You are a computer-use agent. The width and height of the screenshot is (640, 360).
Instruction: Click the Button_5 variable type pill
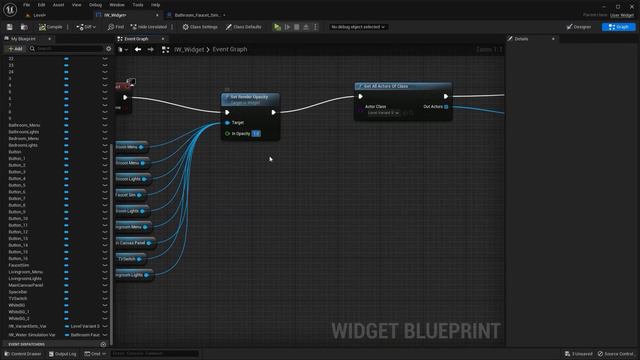(x=66, y=185)
